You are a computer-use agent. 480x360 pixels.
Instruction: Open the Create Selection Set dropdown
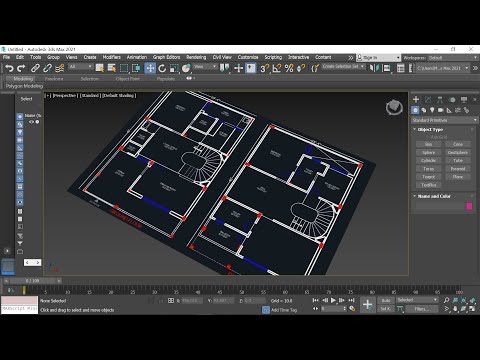[x=343, y=66]
